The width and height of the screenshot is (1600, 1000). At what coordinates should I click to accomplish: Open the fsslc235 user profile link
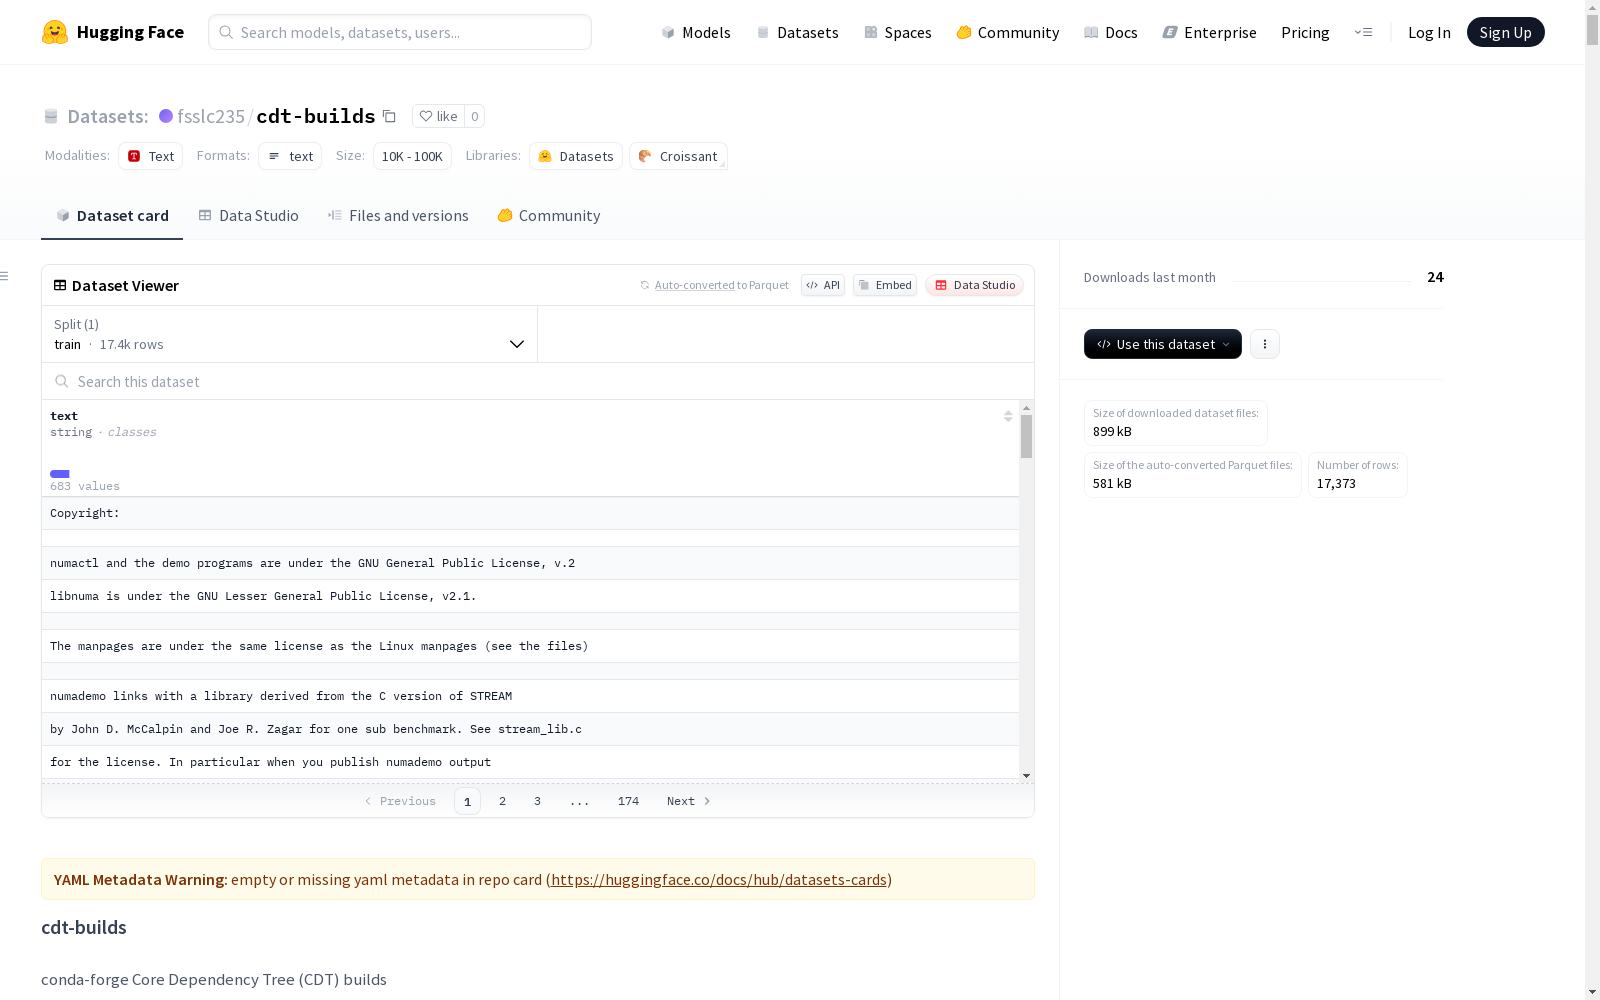pyautogui.click(x=211, y=116)
